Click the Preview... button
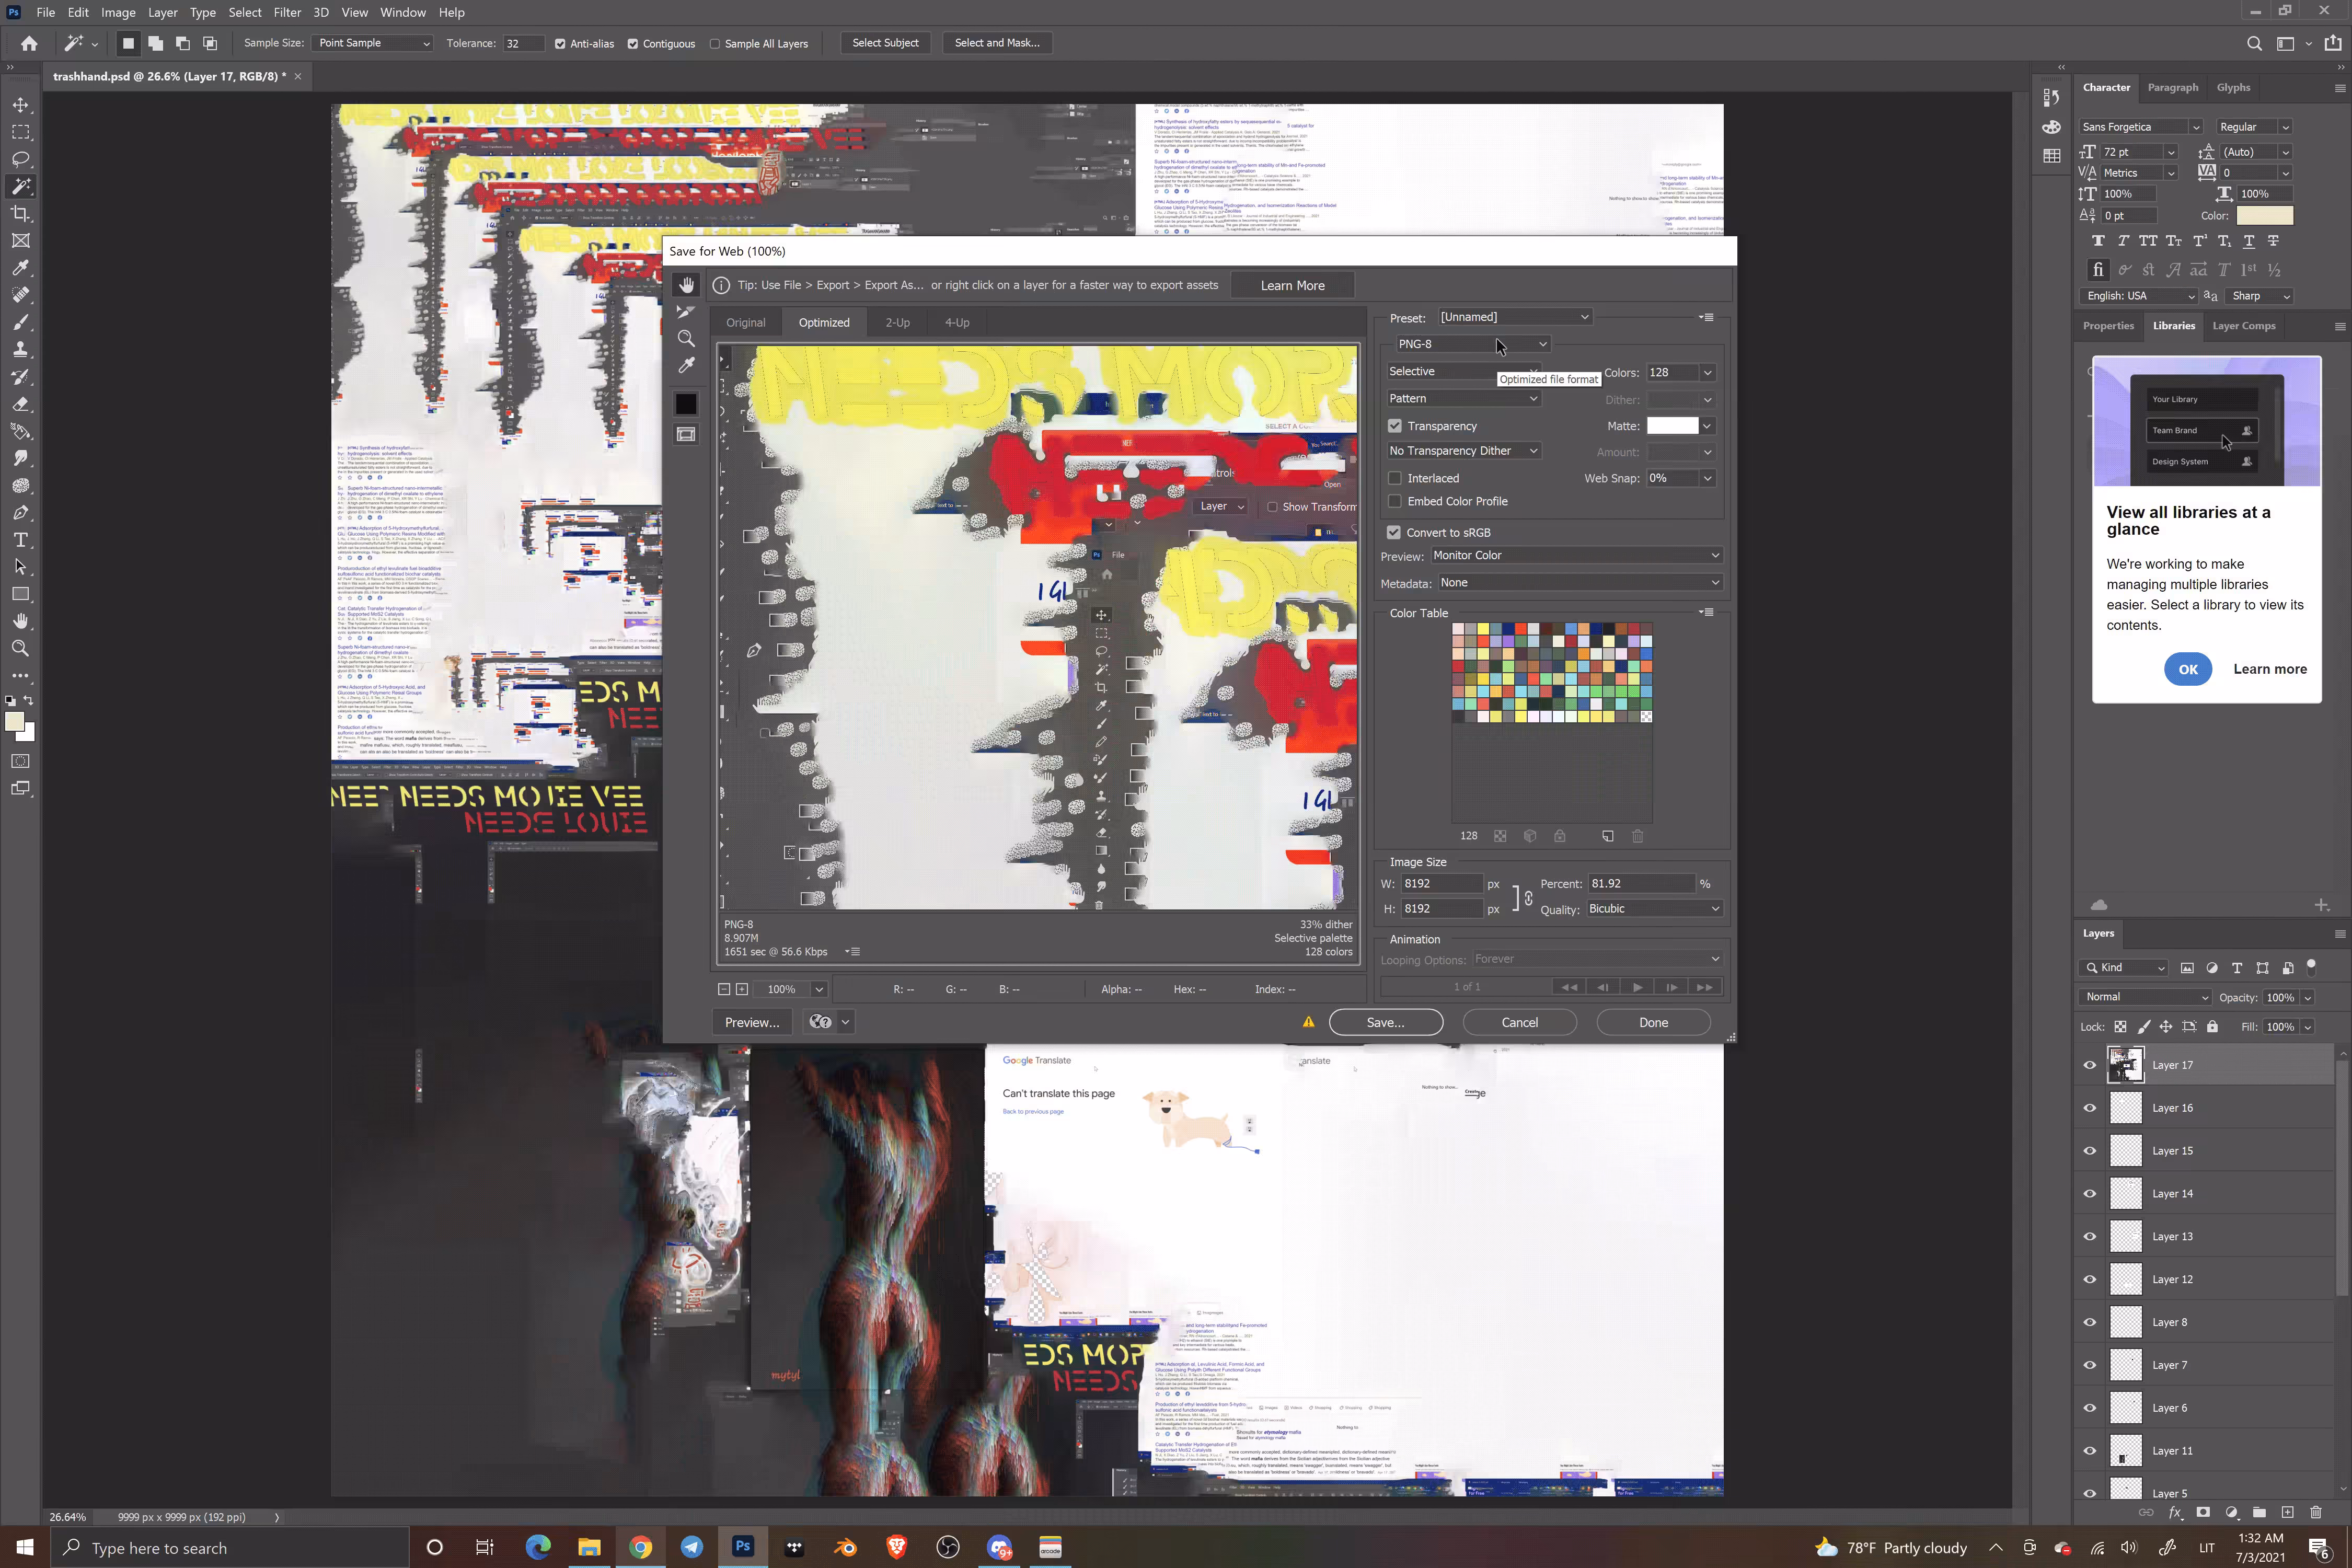2352x1568 pixels. click(752, 1022)
